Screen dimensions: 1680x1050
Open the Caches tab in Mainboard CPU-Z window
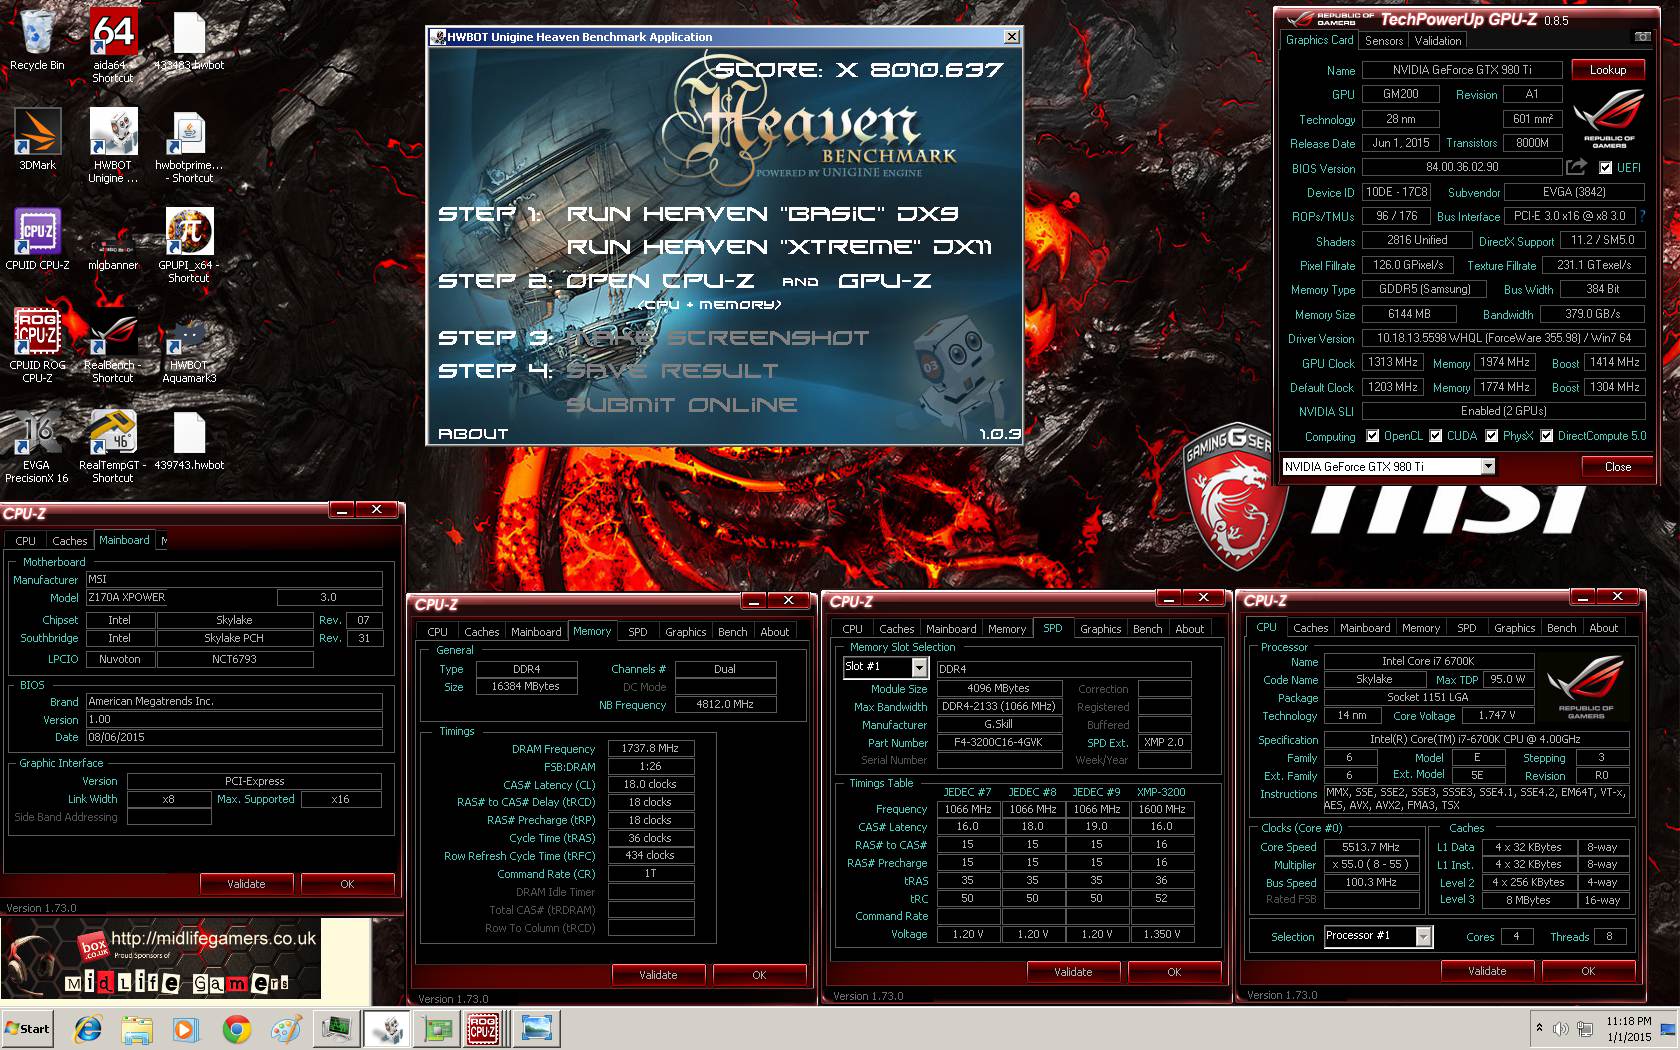[70, 540]
